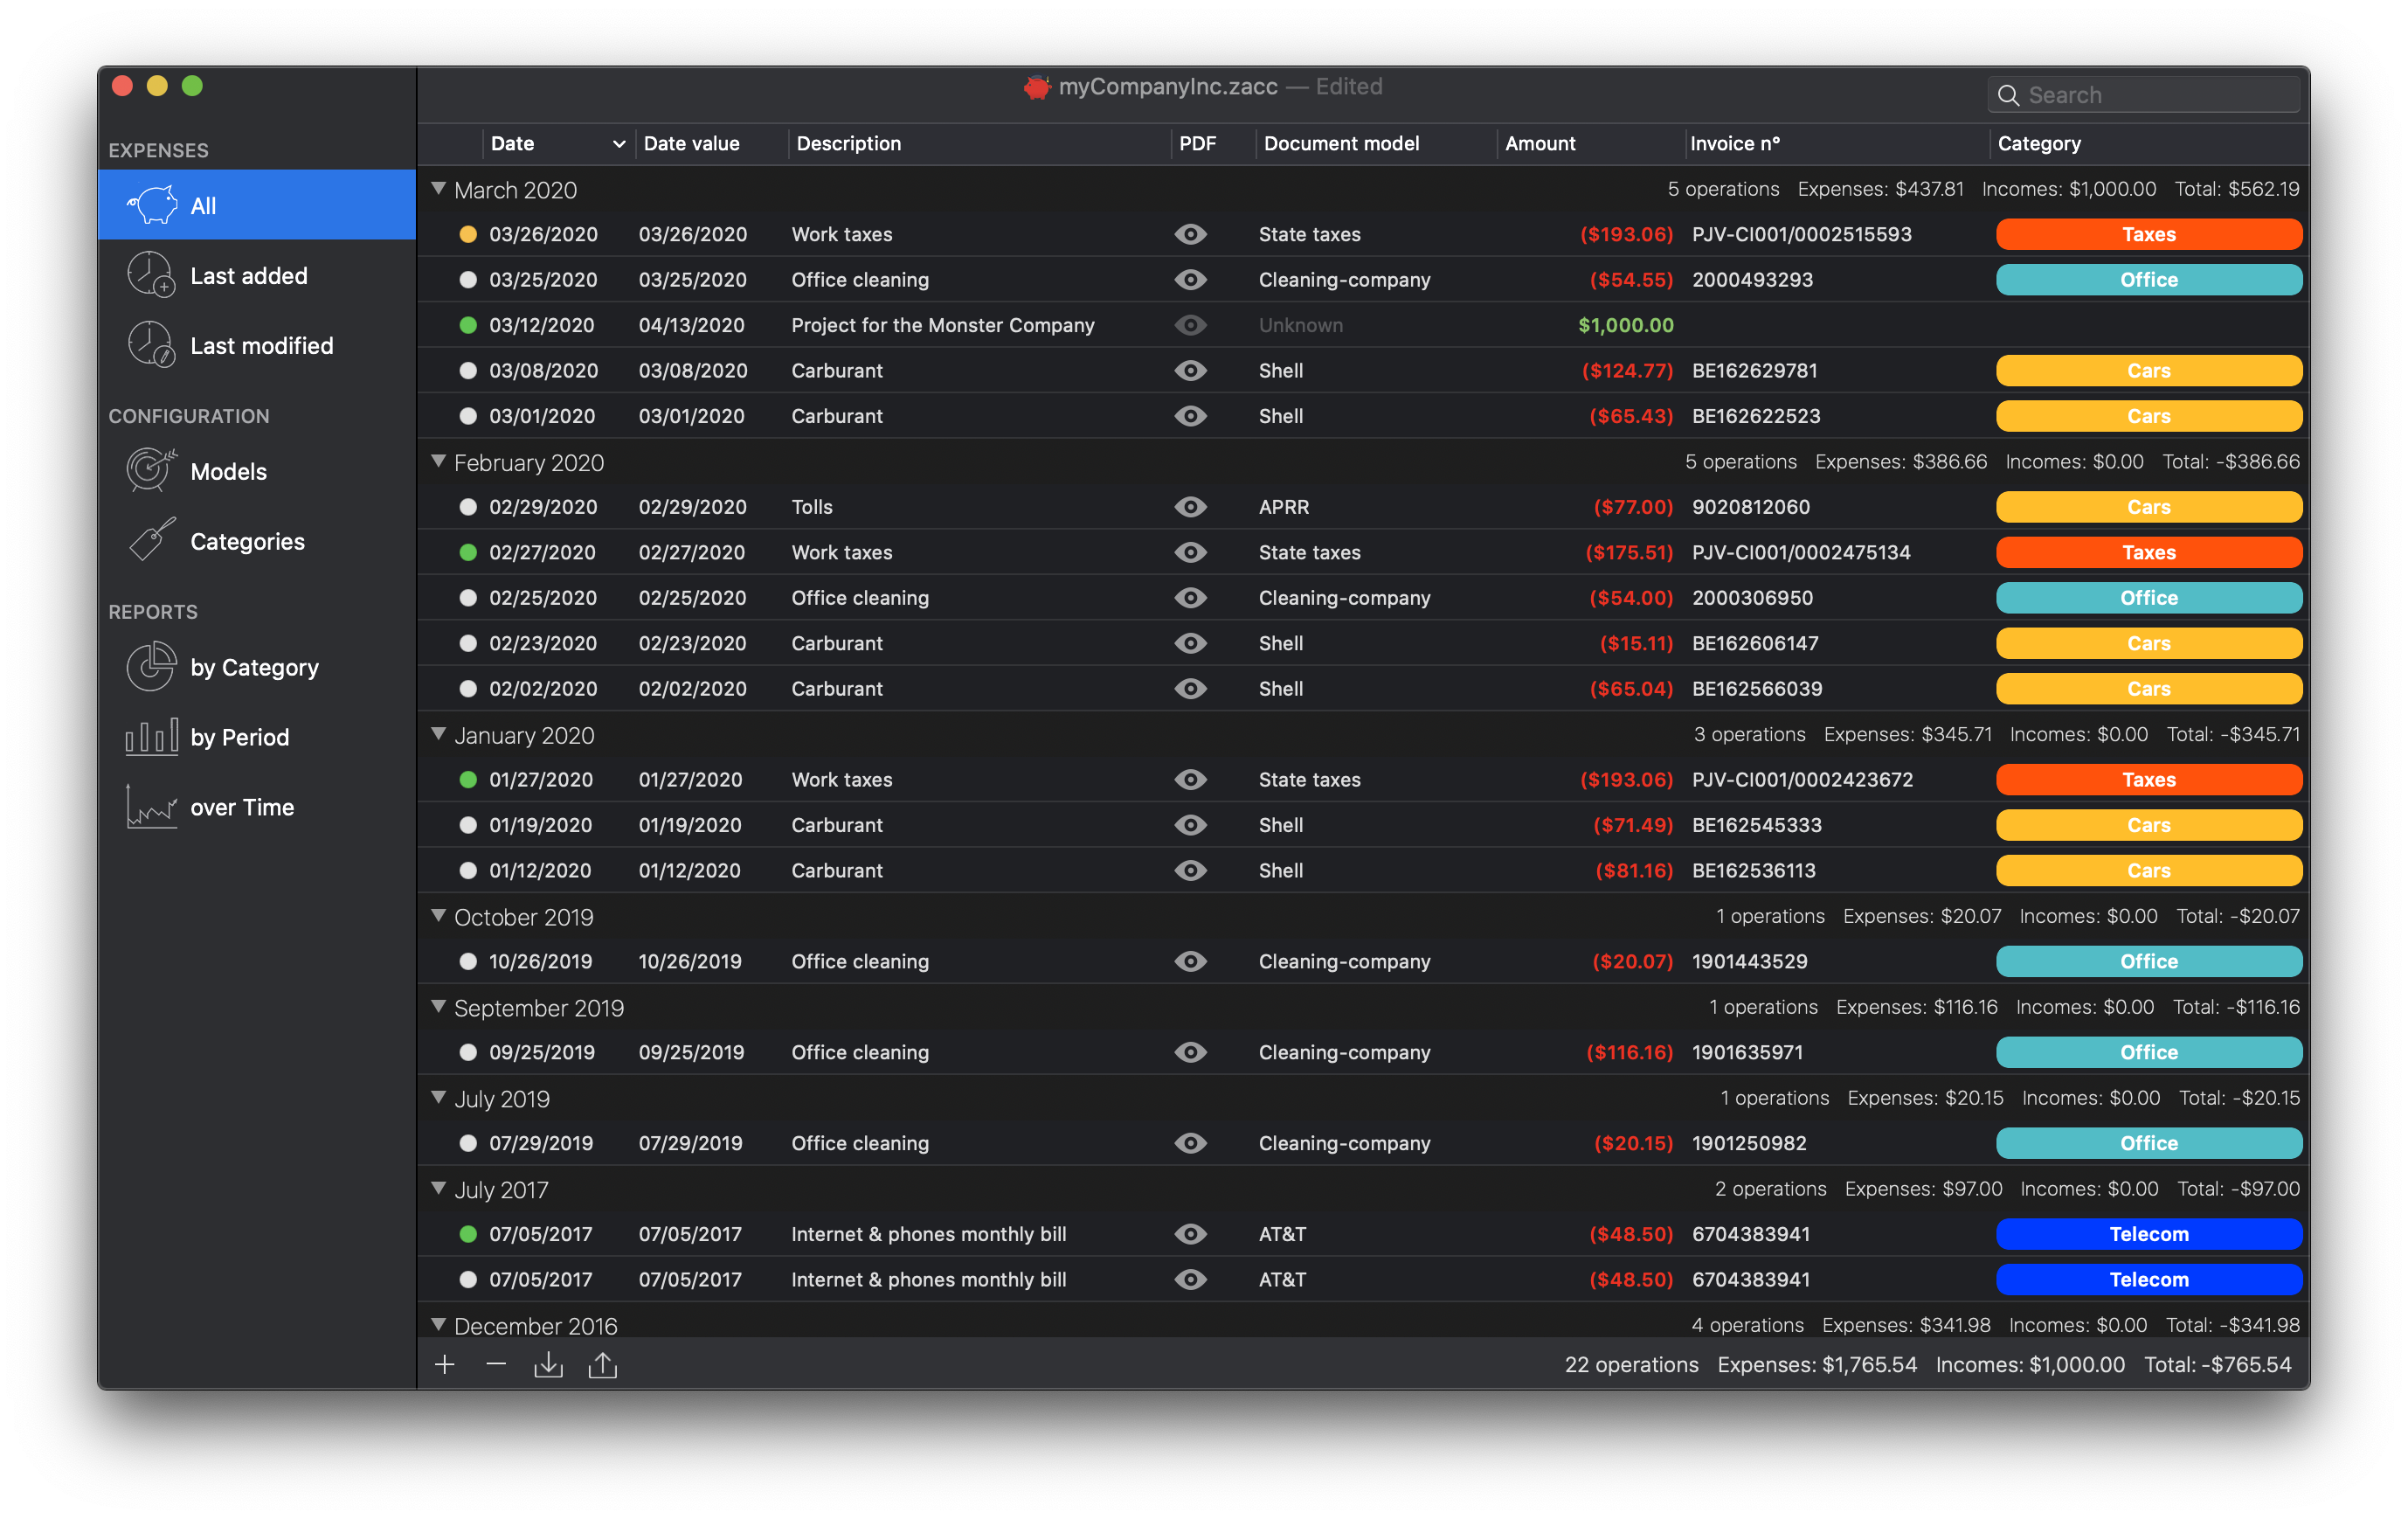Open the by Period bar chart icon
The height and width of the screenshot is (1519, 2408).
(151, 737)
